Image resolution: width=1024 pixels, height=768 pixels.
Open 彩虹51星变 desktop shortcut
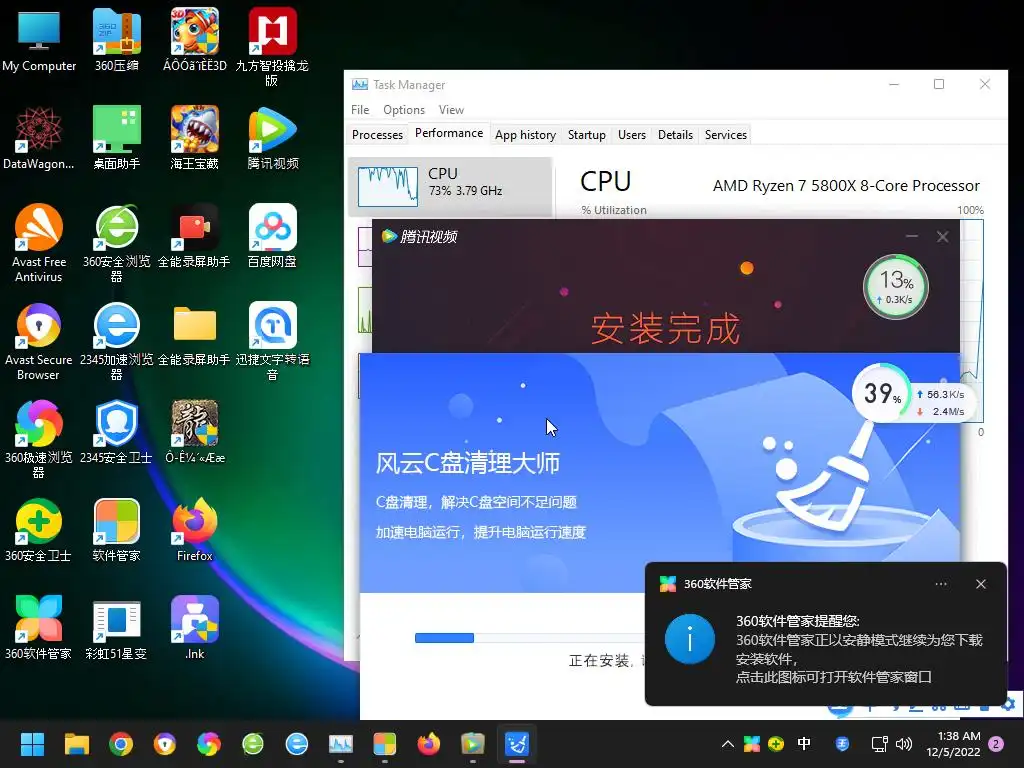pos(116,628)
